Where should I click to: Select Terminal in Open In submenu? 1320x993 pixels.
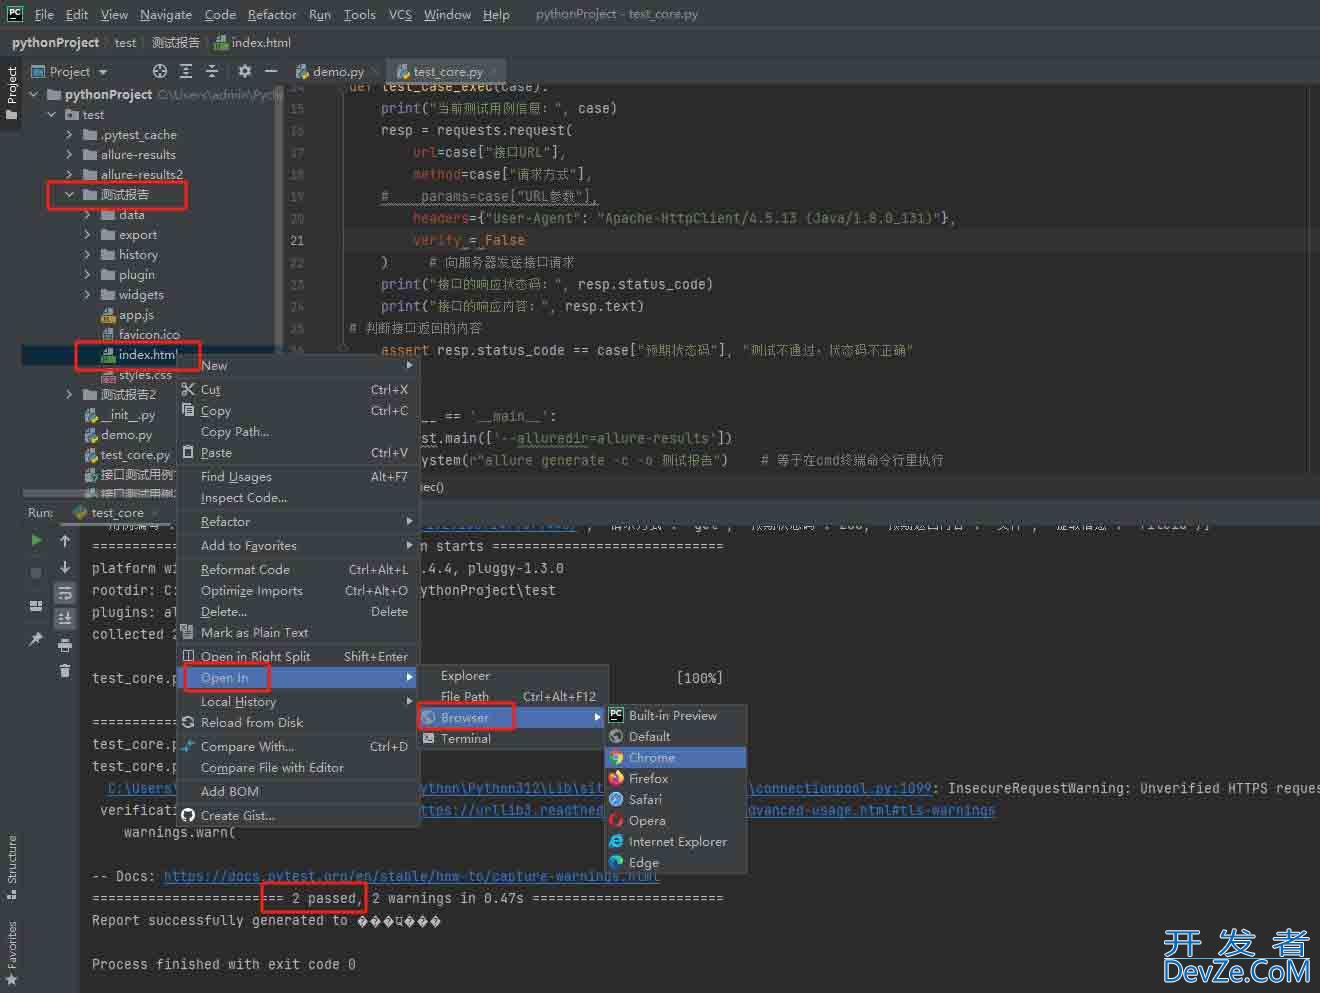(x=513, y=739)
